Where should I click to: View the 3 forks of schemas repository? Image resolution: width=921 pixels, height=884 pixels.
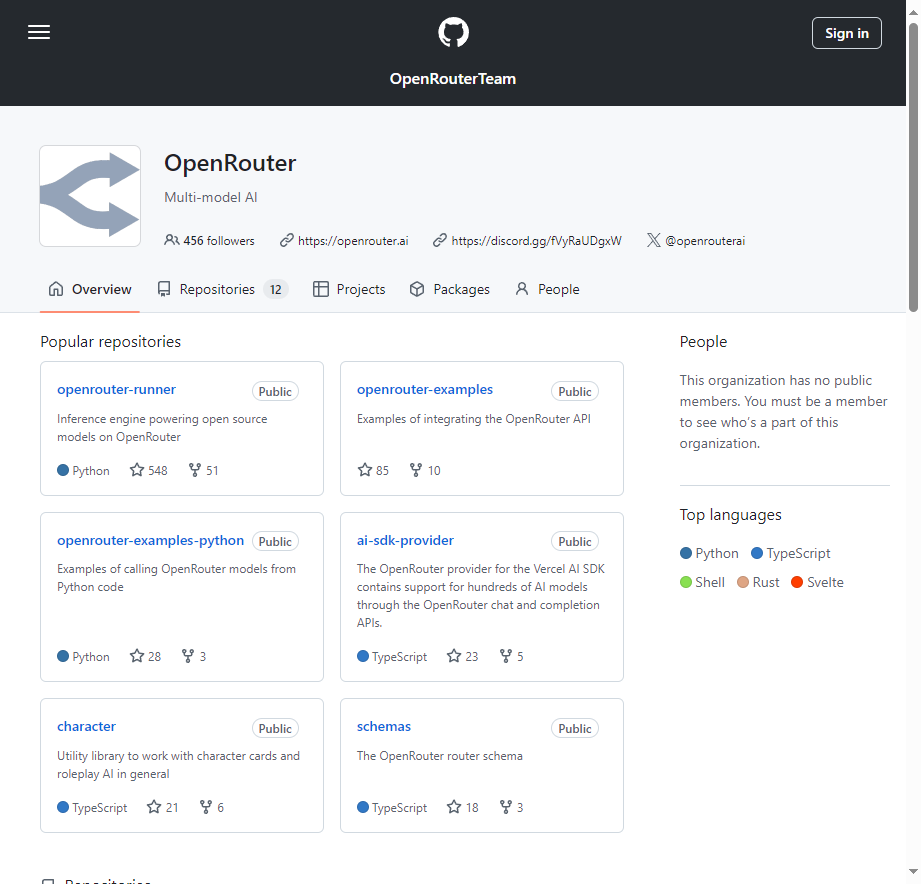point(511,808)
